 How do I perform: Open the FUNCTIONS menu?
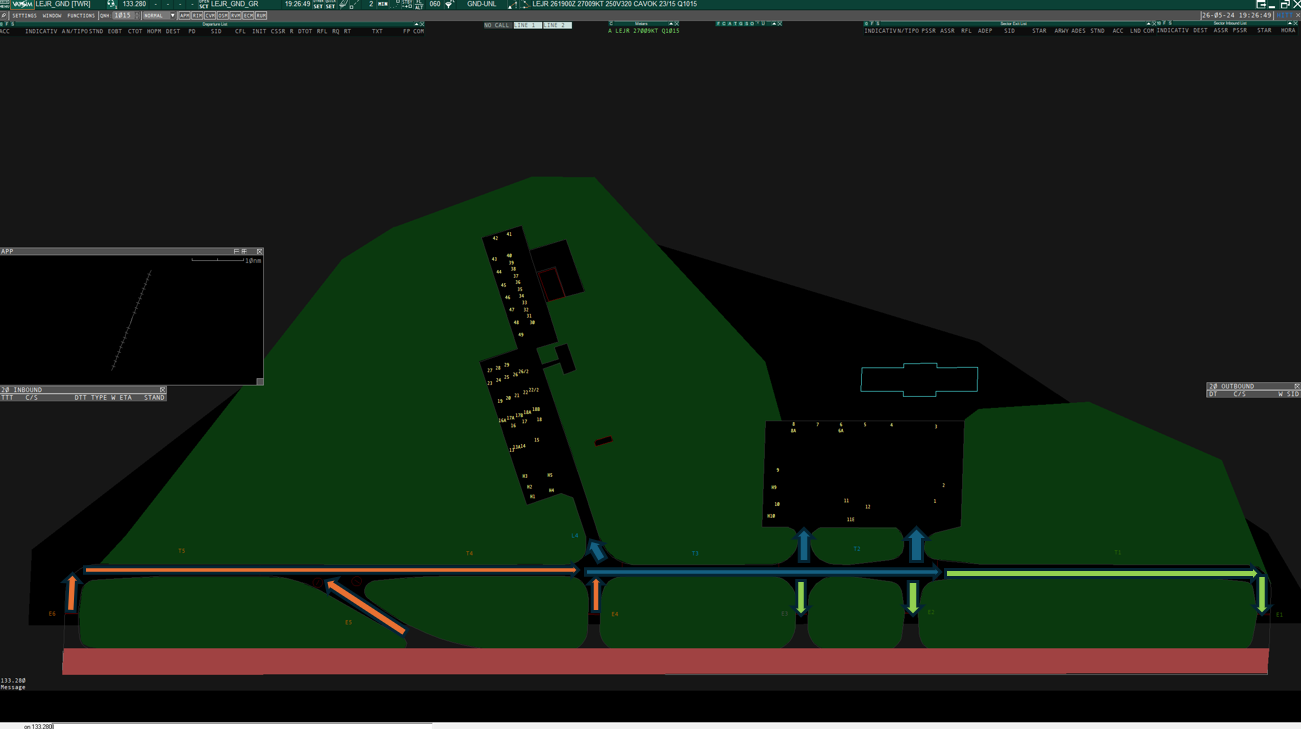[81, 16]
